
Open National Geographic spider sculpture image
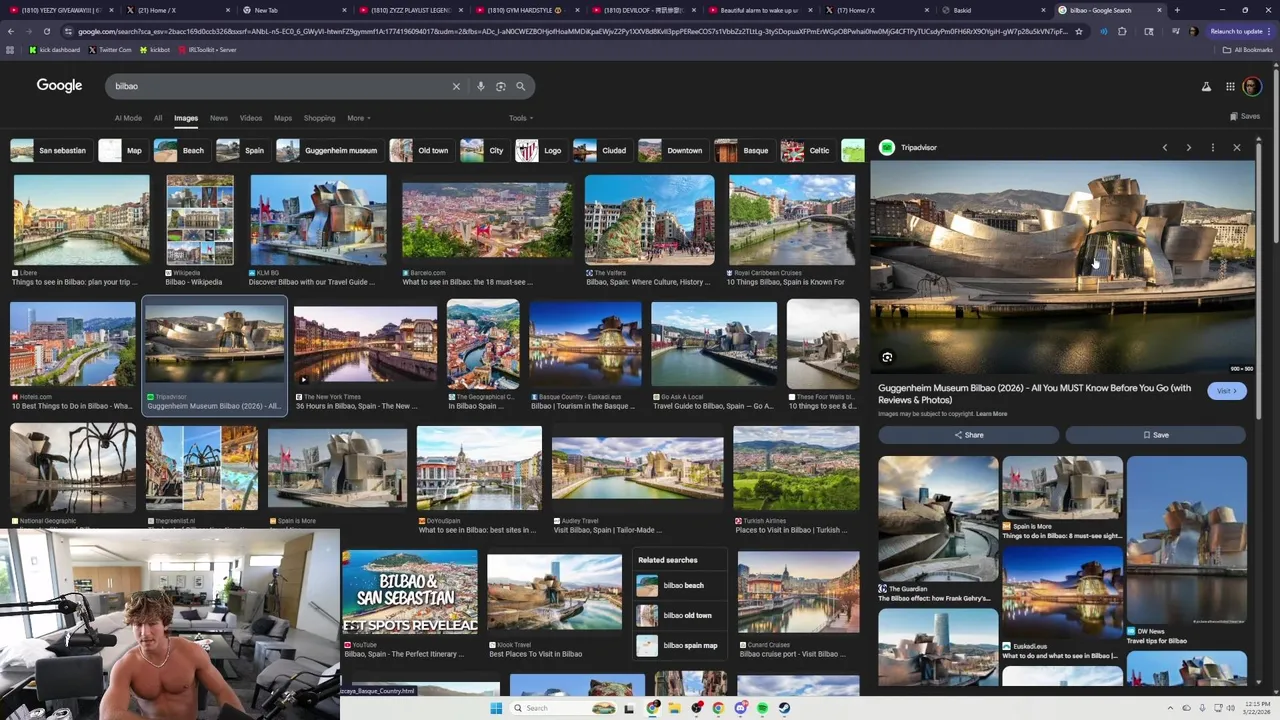click(x=73, y=468)
